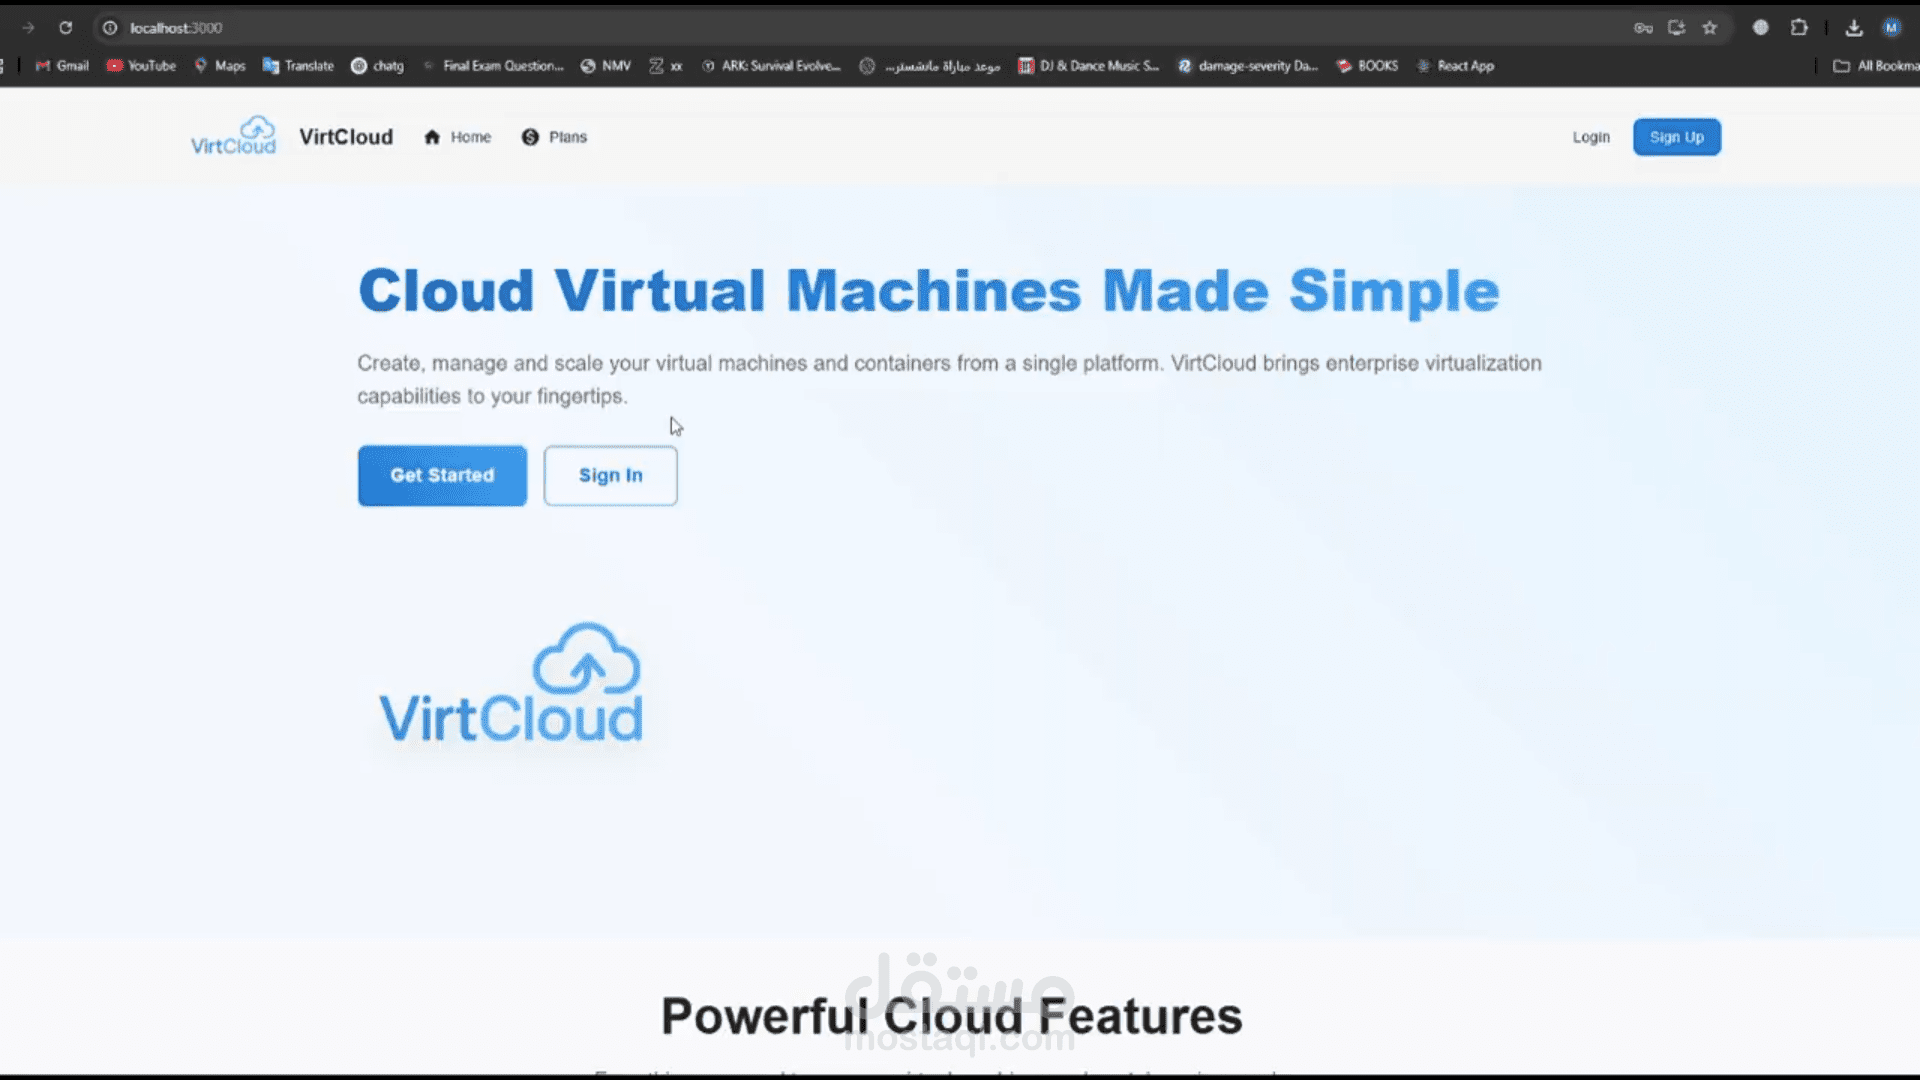Screen dimensions: 1920x1080
Task: Click the VirtCloud cloud logo
Action: coord(232,134)
